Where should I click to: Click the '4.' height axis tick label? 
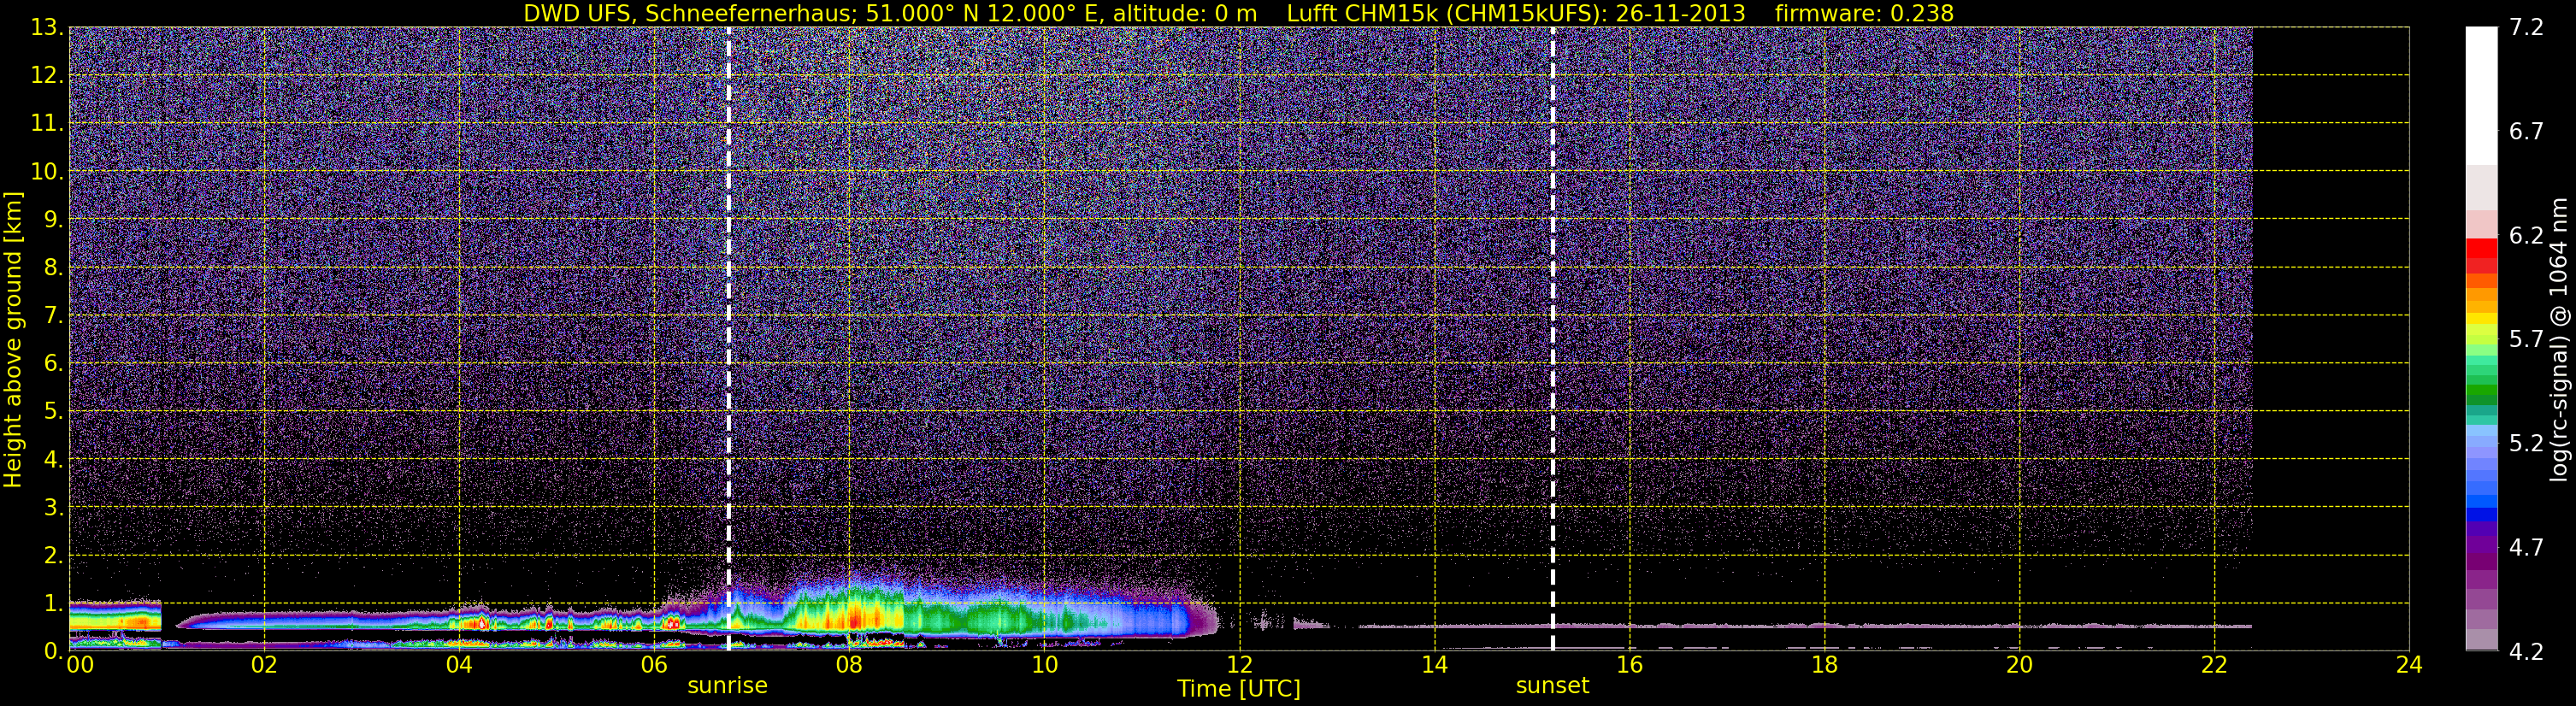(53, 459)
